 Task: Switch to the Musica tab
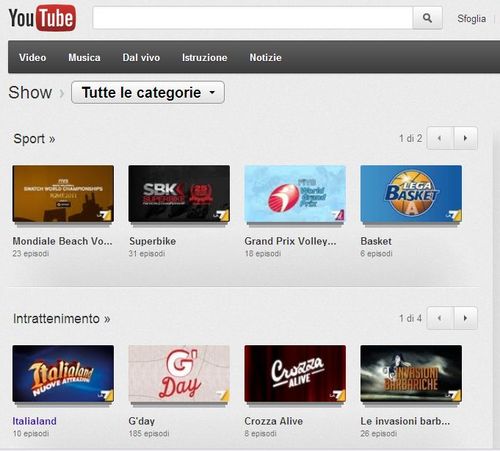pos(84,57)
